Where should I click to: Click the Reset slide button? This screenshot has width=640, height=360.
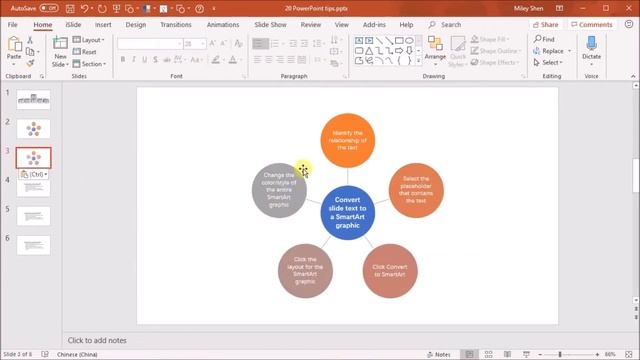[84, 52]
